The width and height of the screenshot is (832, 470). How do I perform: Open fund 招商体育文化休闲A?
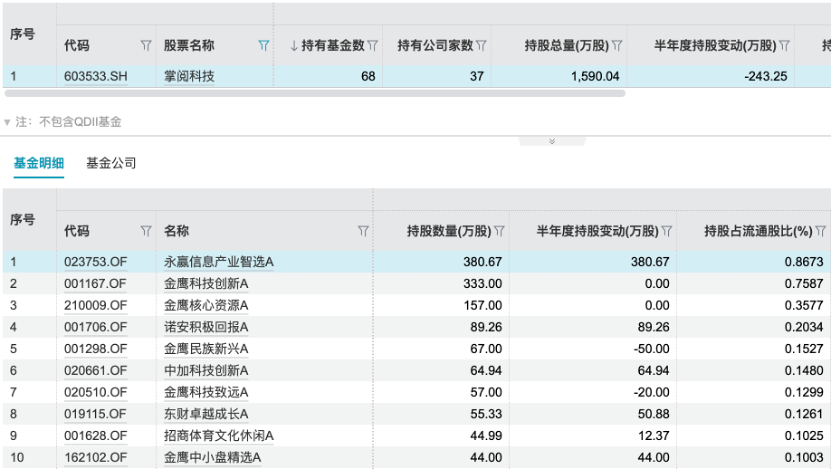point(219,436)
